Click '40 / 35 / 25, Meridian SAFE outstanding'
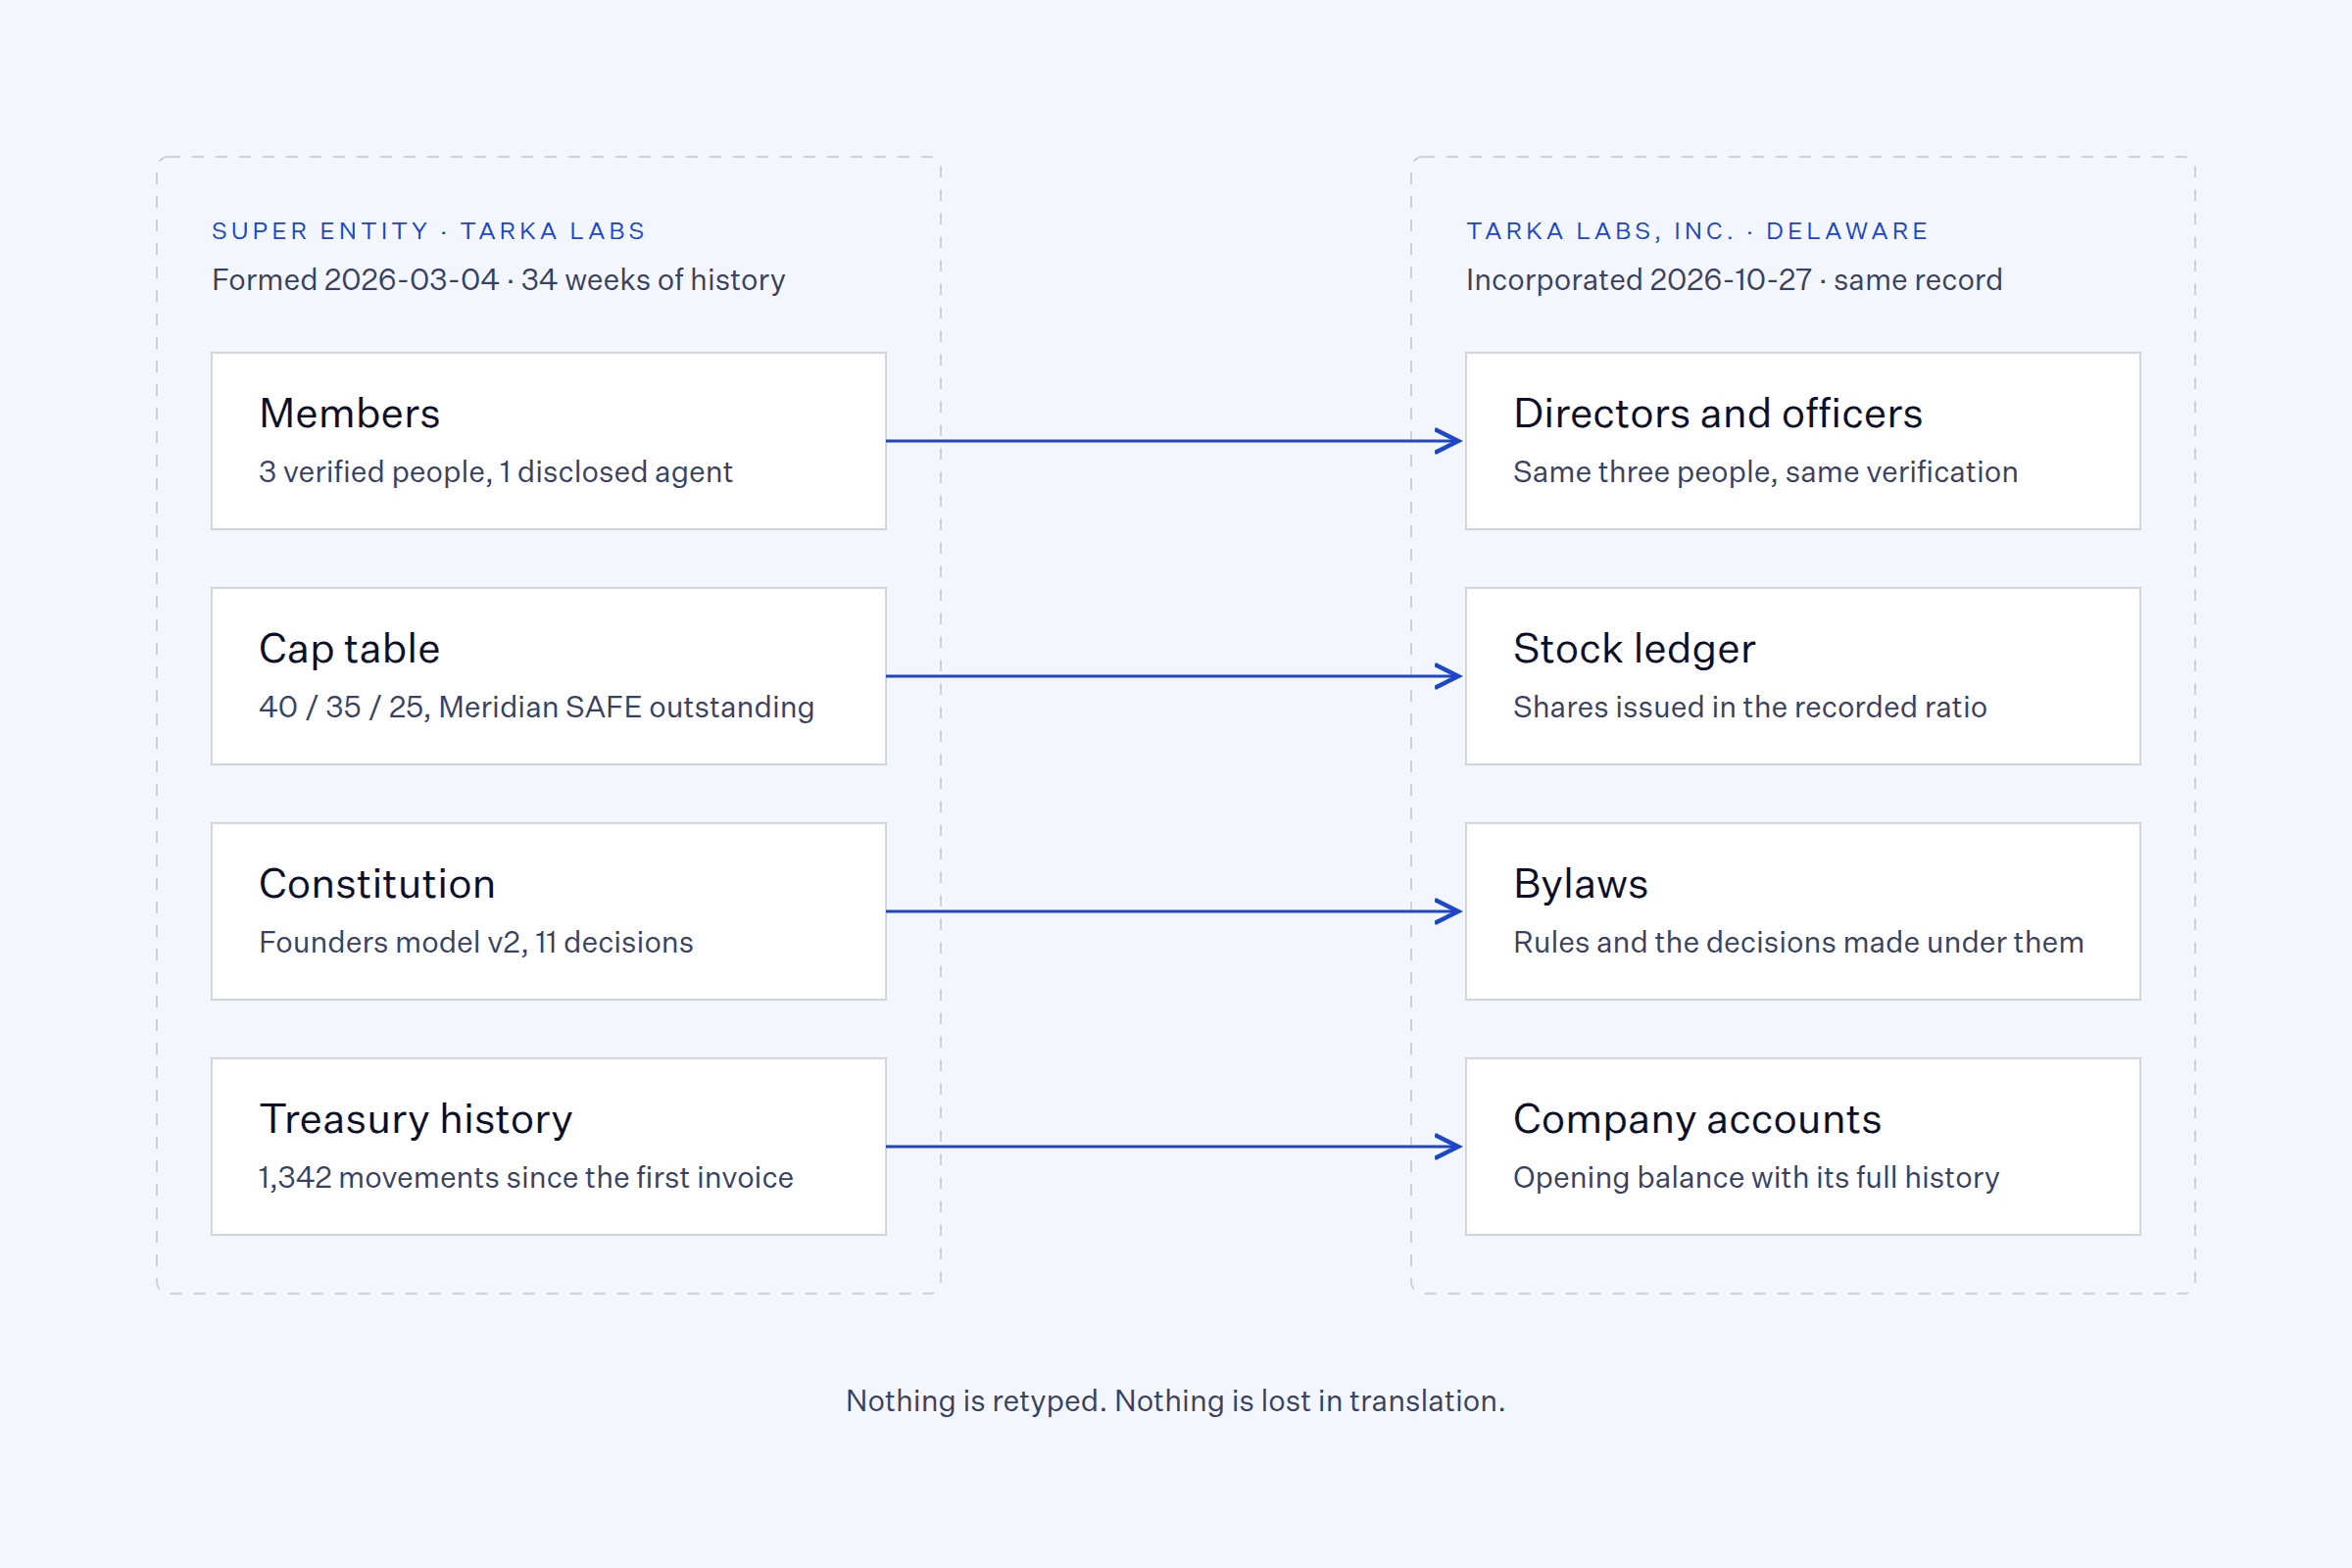Viewport: 2352px width, 1568px height. [536, 707]
